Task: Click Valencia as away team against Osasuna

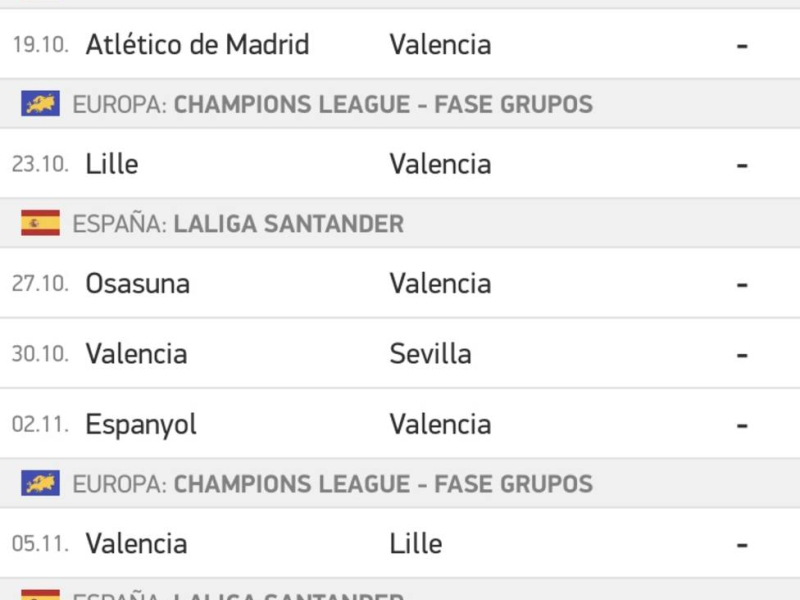Action: (x=440, y=284)
